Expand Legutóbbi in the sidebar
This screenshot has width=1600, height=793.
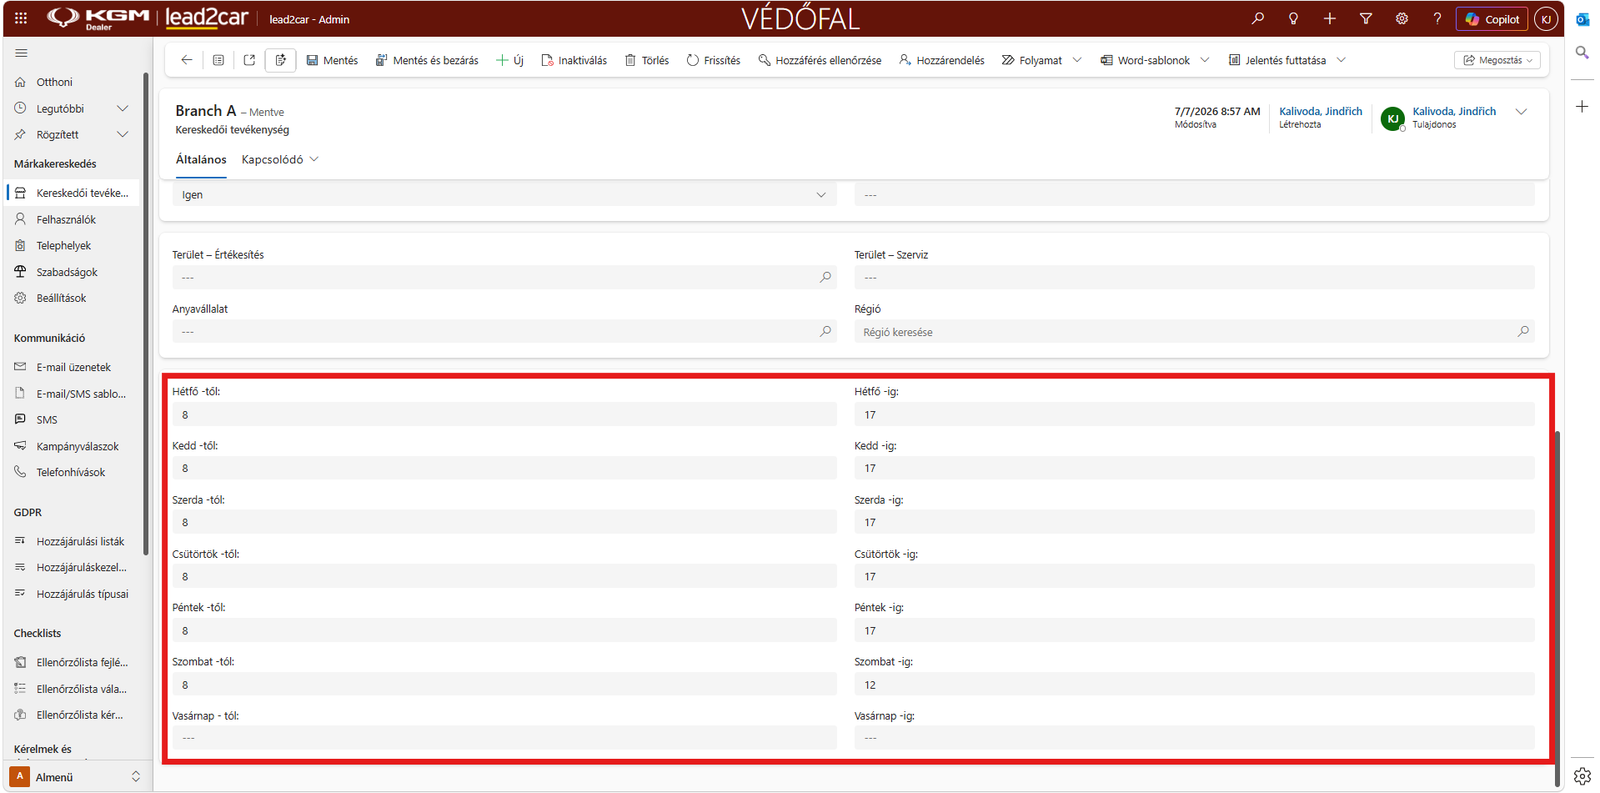(122, 108)
